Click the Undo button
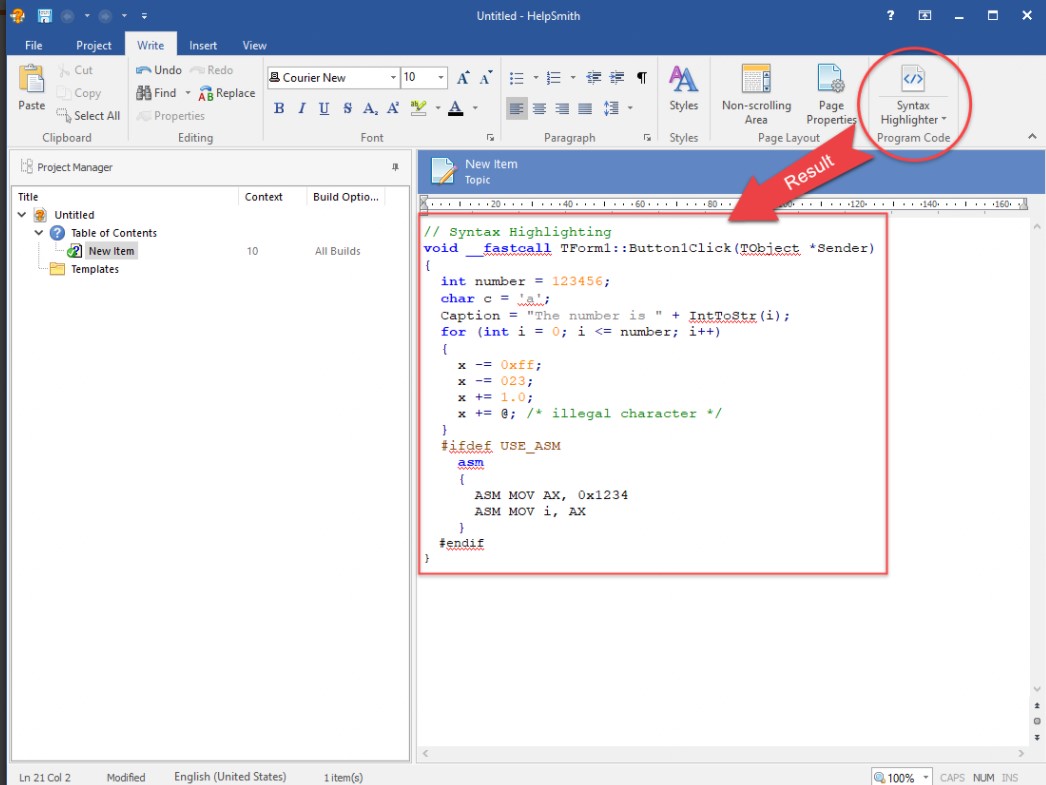Viewport: 1046px width, 785px height. (159, 70)
